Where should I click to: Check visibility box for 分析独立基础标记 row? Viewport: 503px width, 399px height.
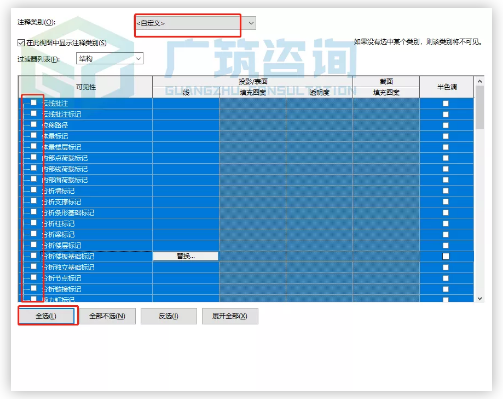tap(33, 267)
